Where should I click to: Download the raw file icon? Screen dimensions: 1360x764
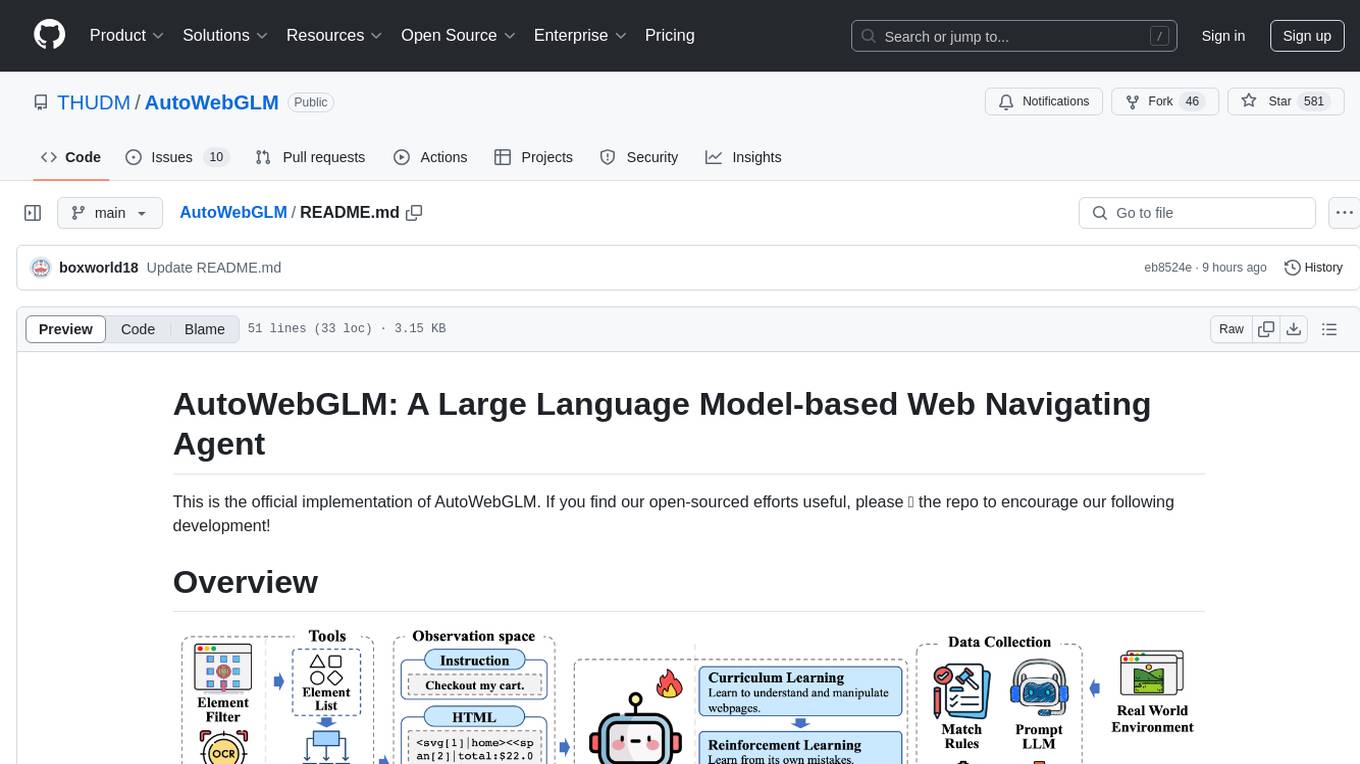tap(1294, 329)
